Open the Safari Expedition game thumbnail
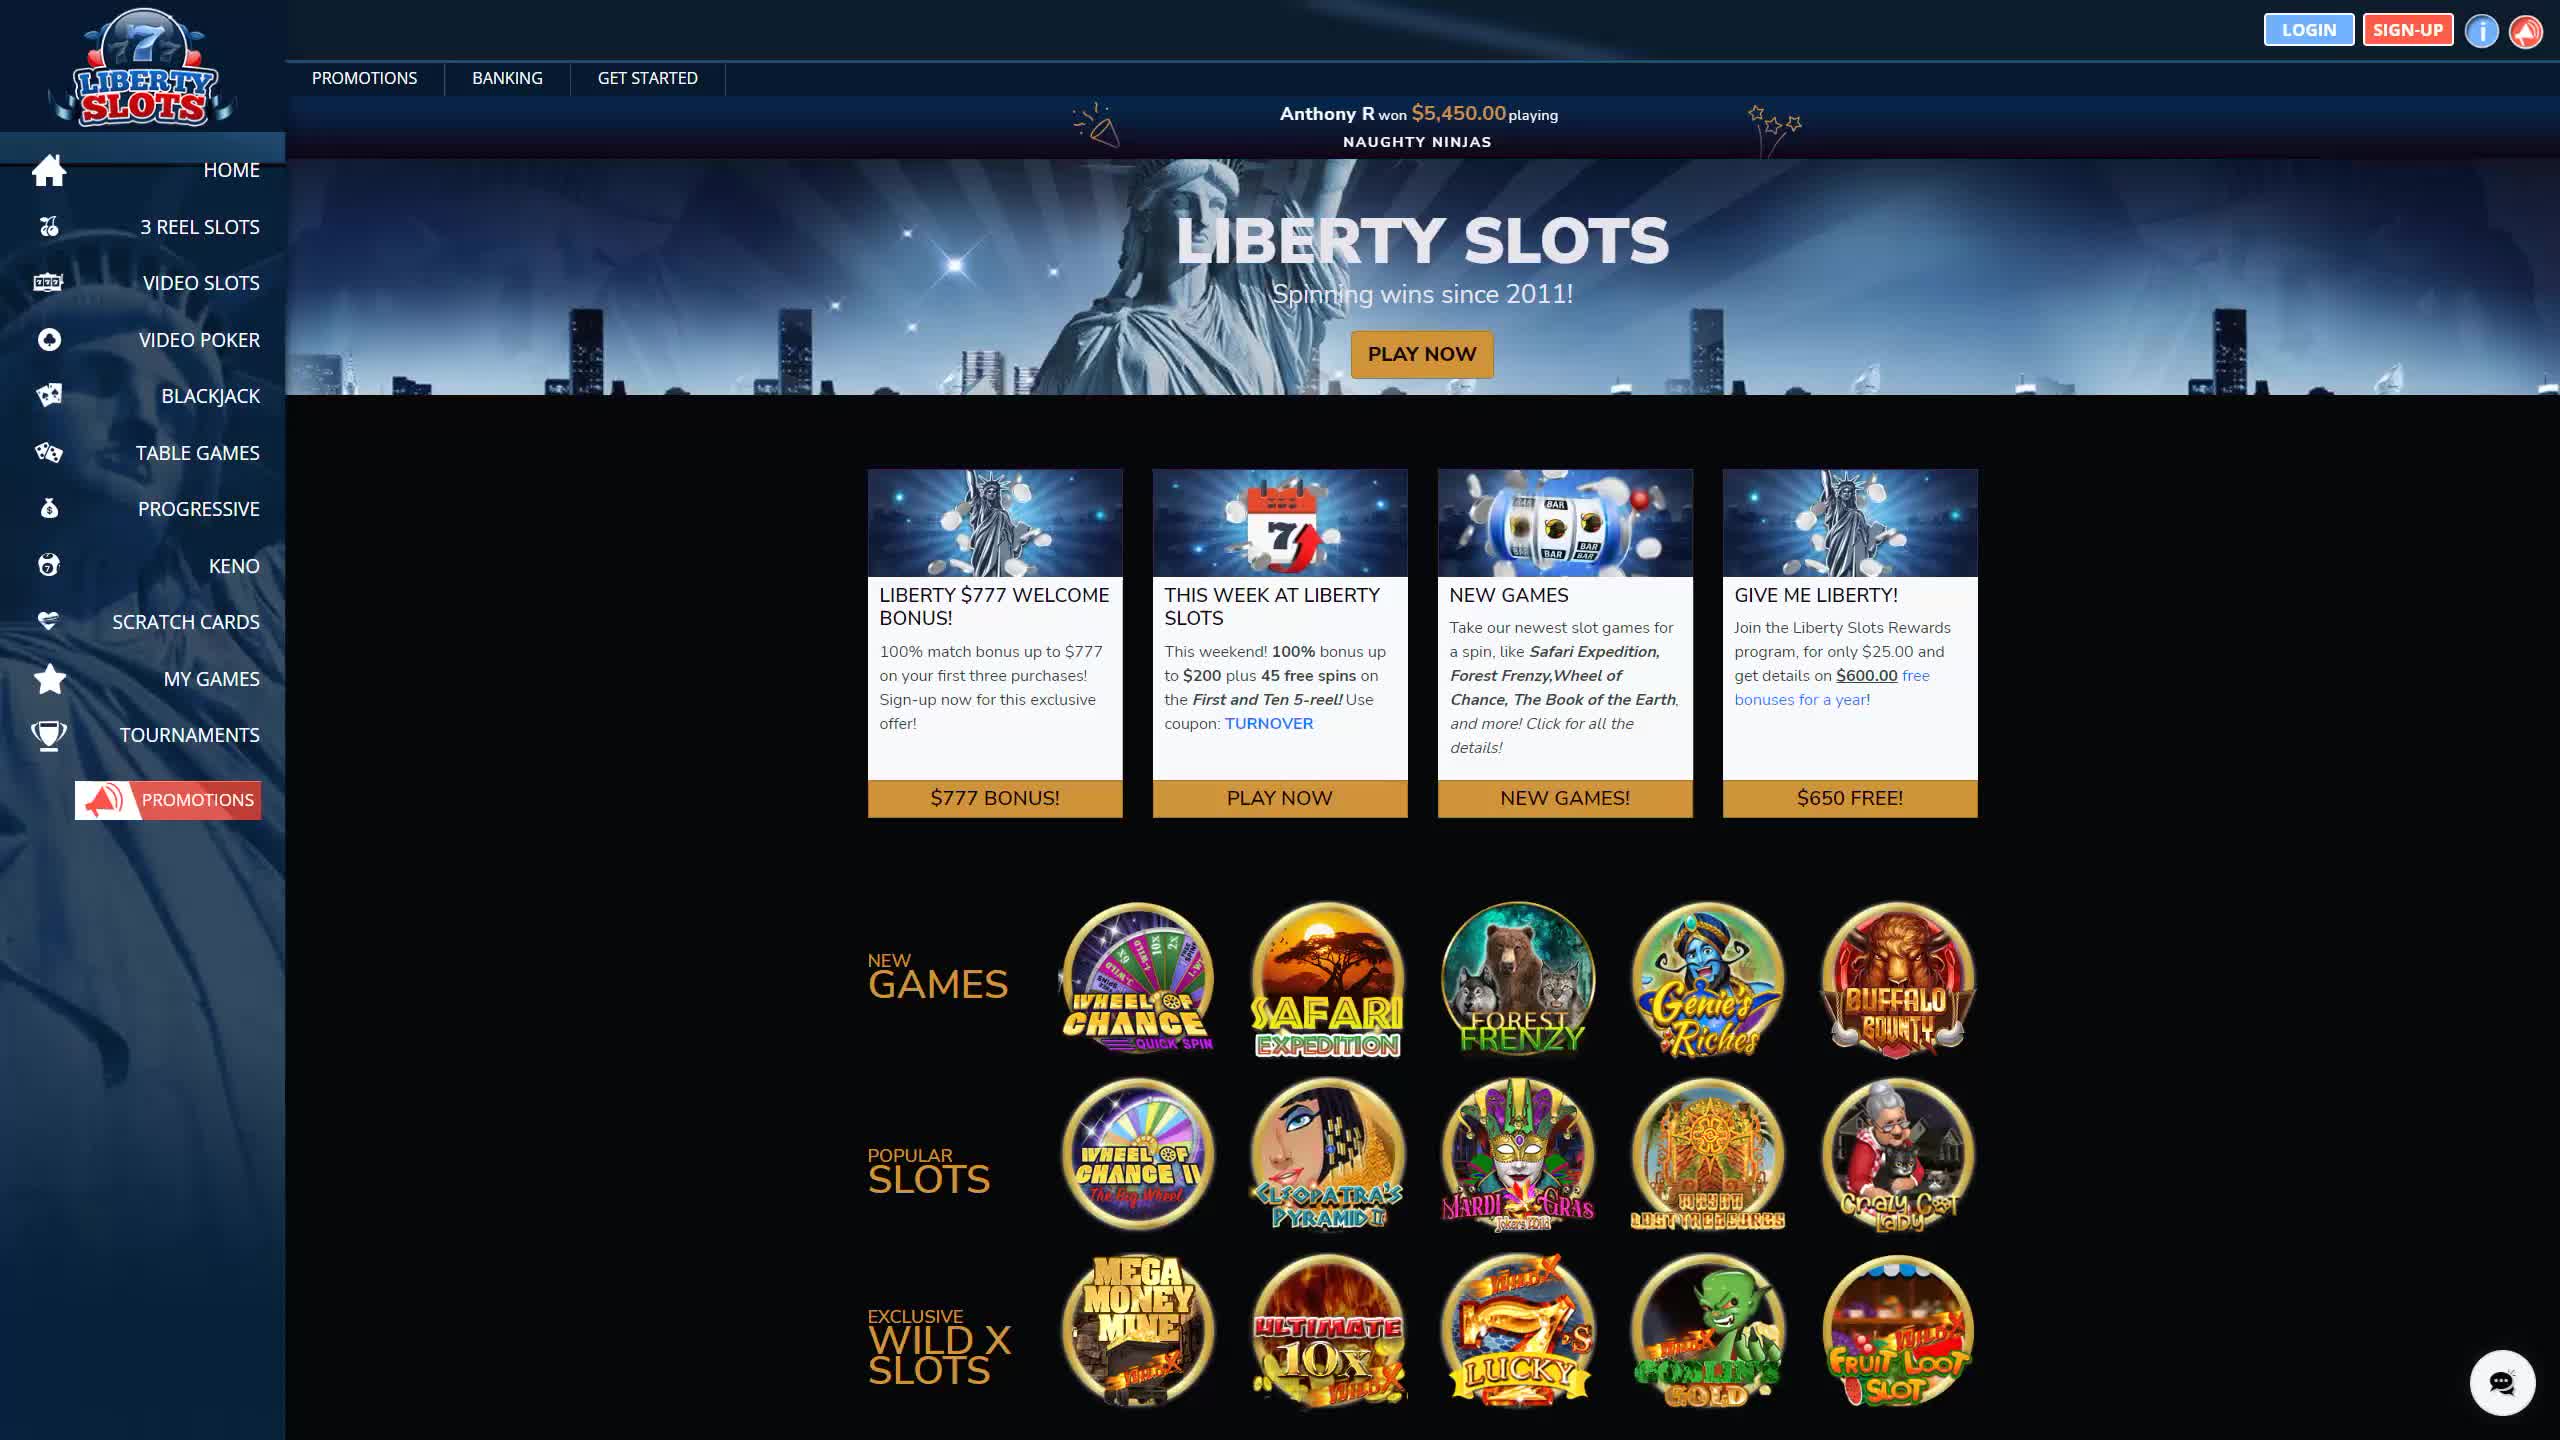Screen dimensions: 2560x1440 [x=1327, y=980]
